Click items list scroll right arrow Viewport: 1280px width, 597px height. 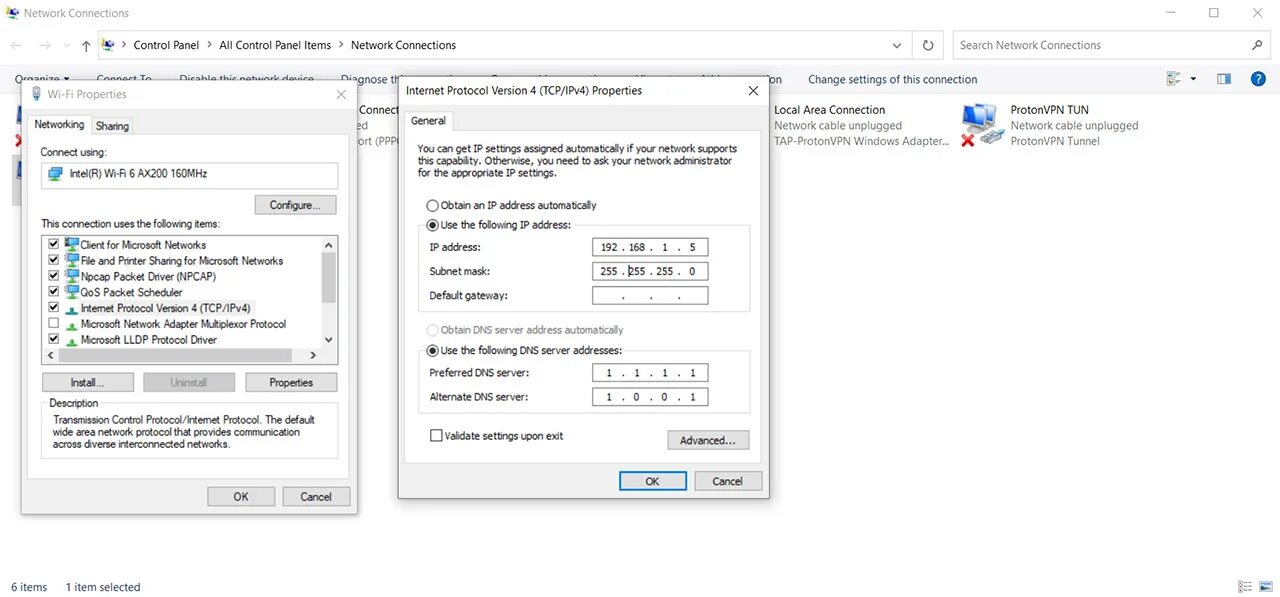point(313,356)
